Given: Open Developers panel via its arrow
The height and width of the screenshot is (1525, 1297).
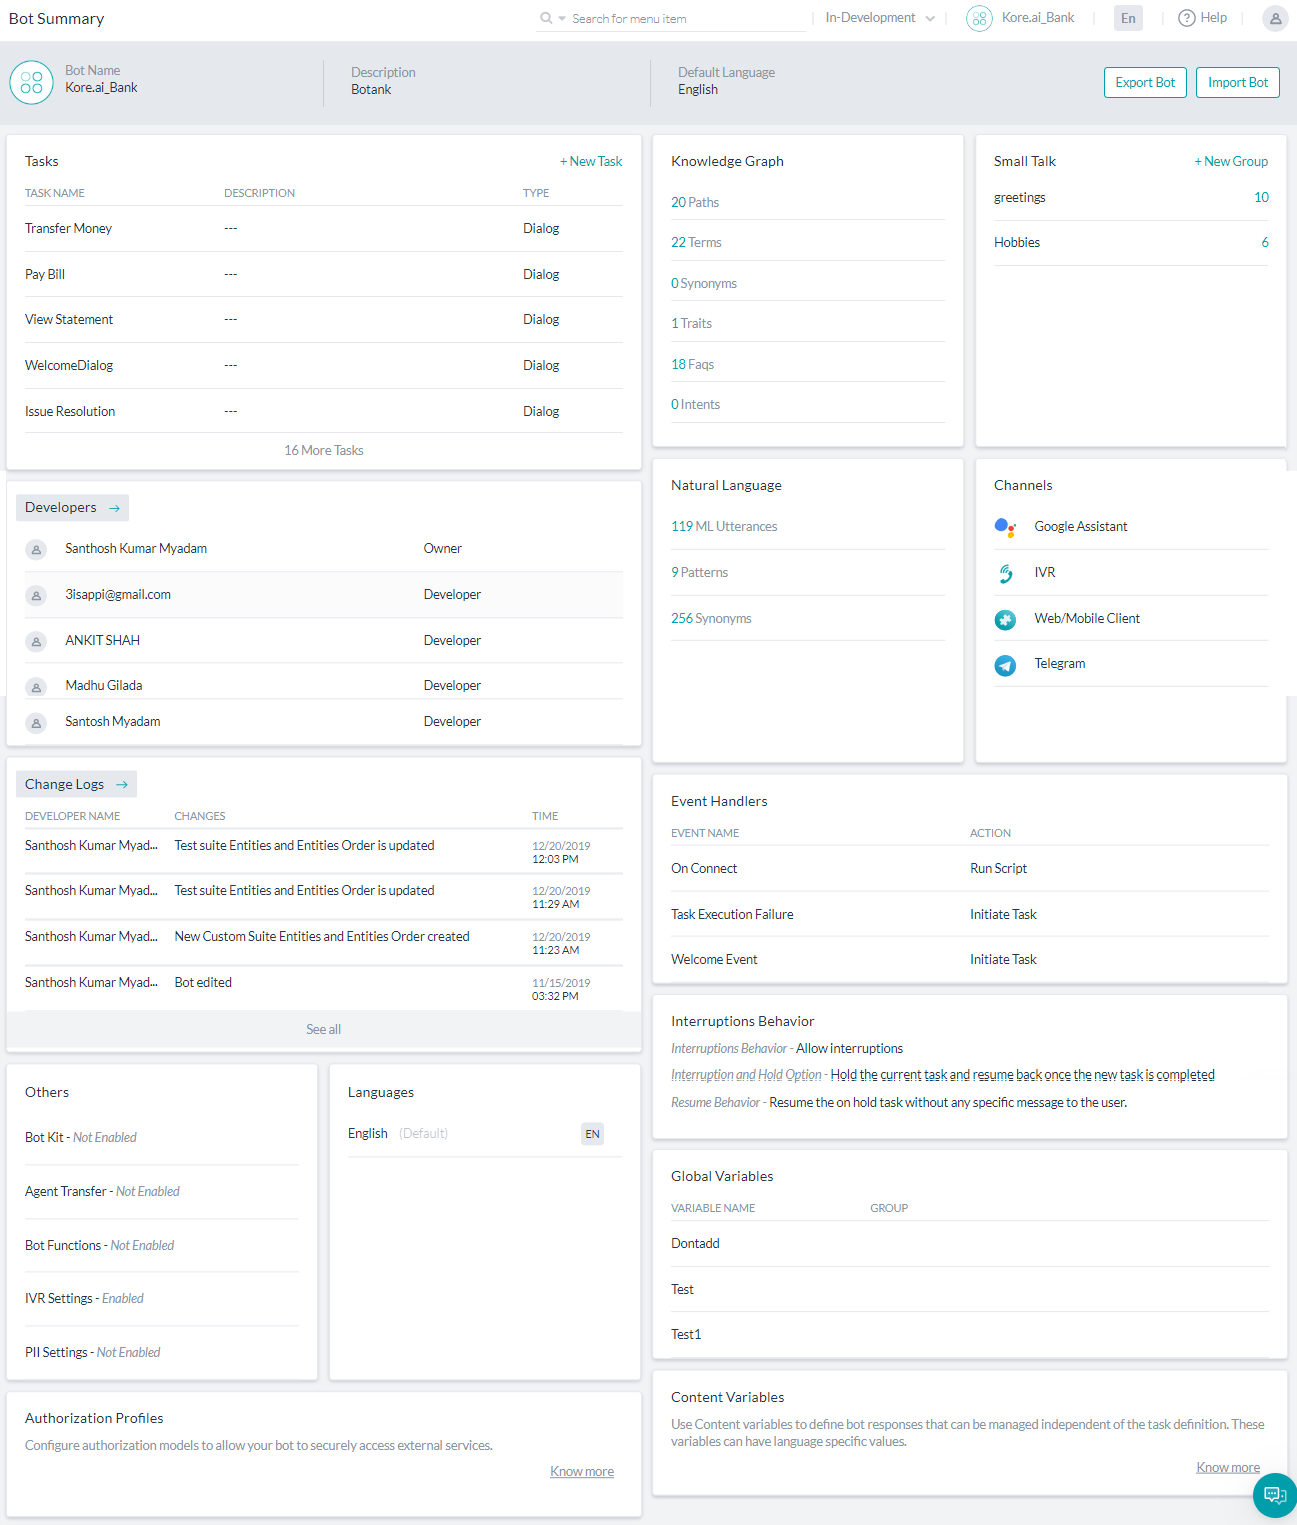Looking at the screenshot, I should click(113, 507).
